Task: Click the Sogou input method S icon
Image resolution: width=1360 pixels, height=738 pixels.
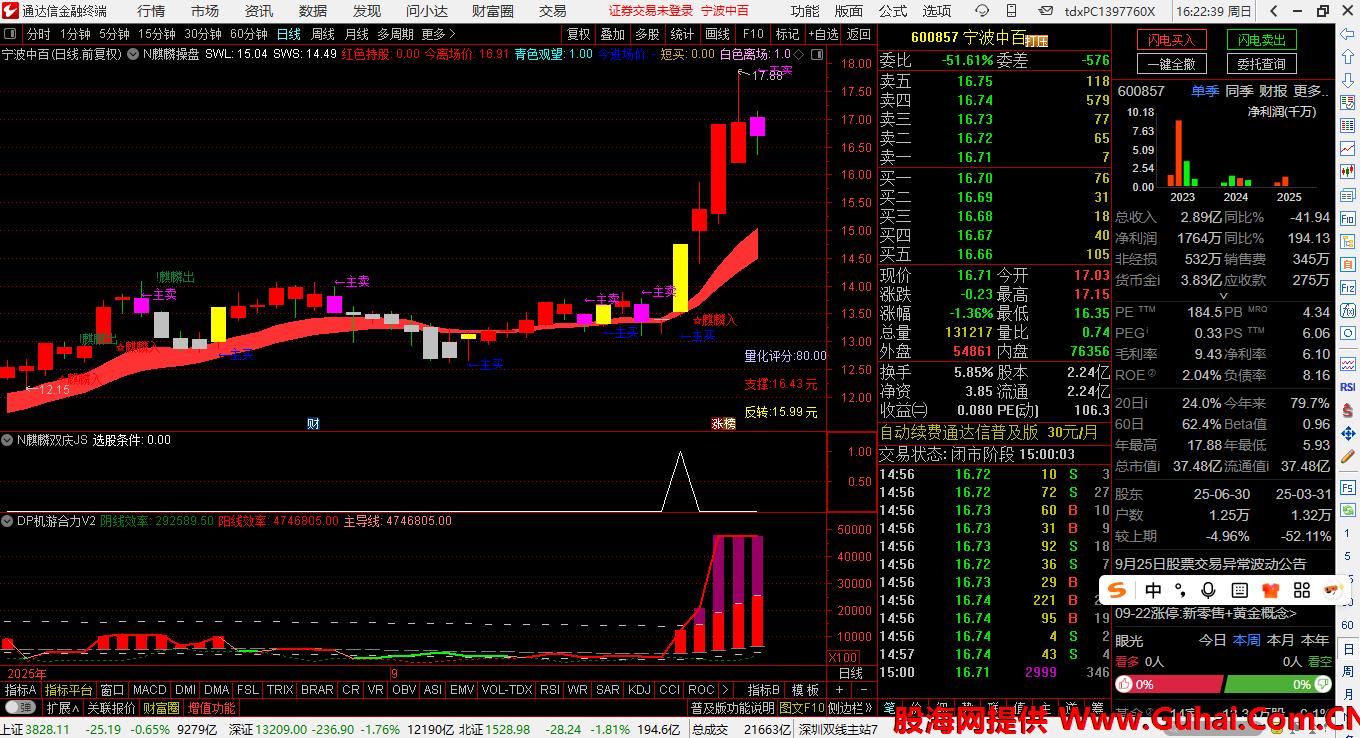Action: [1118, 590]
